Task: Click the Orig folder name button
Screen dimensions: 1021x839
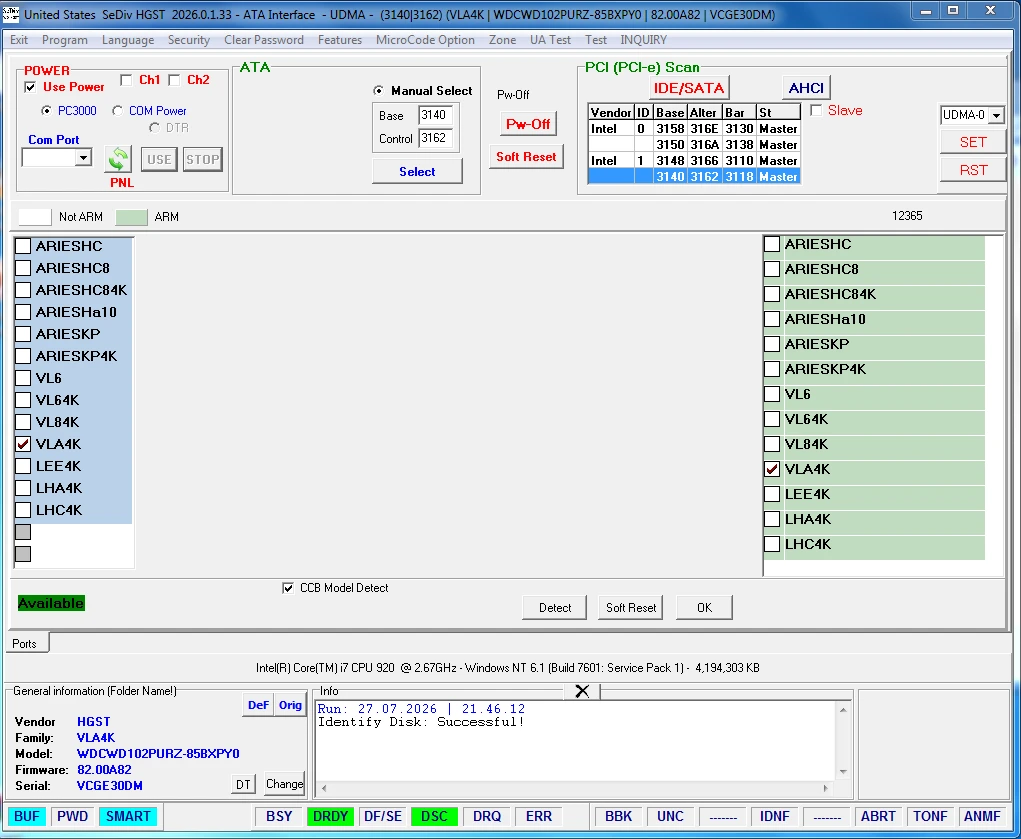Action: (290, 705)
